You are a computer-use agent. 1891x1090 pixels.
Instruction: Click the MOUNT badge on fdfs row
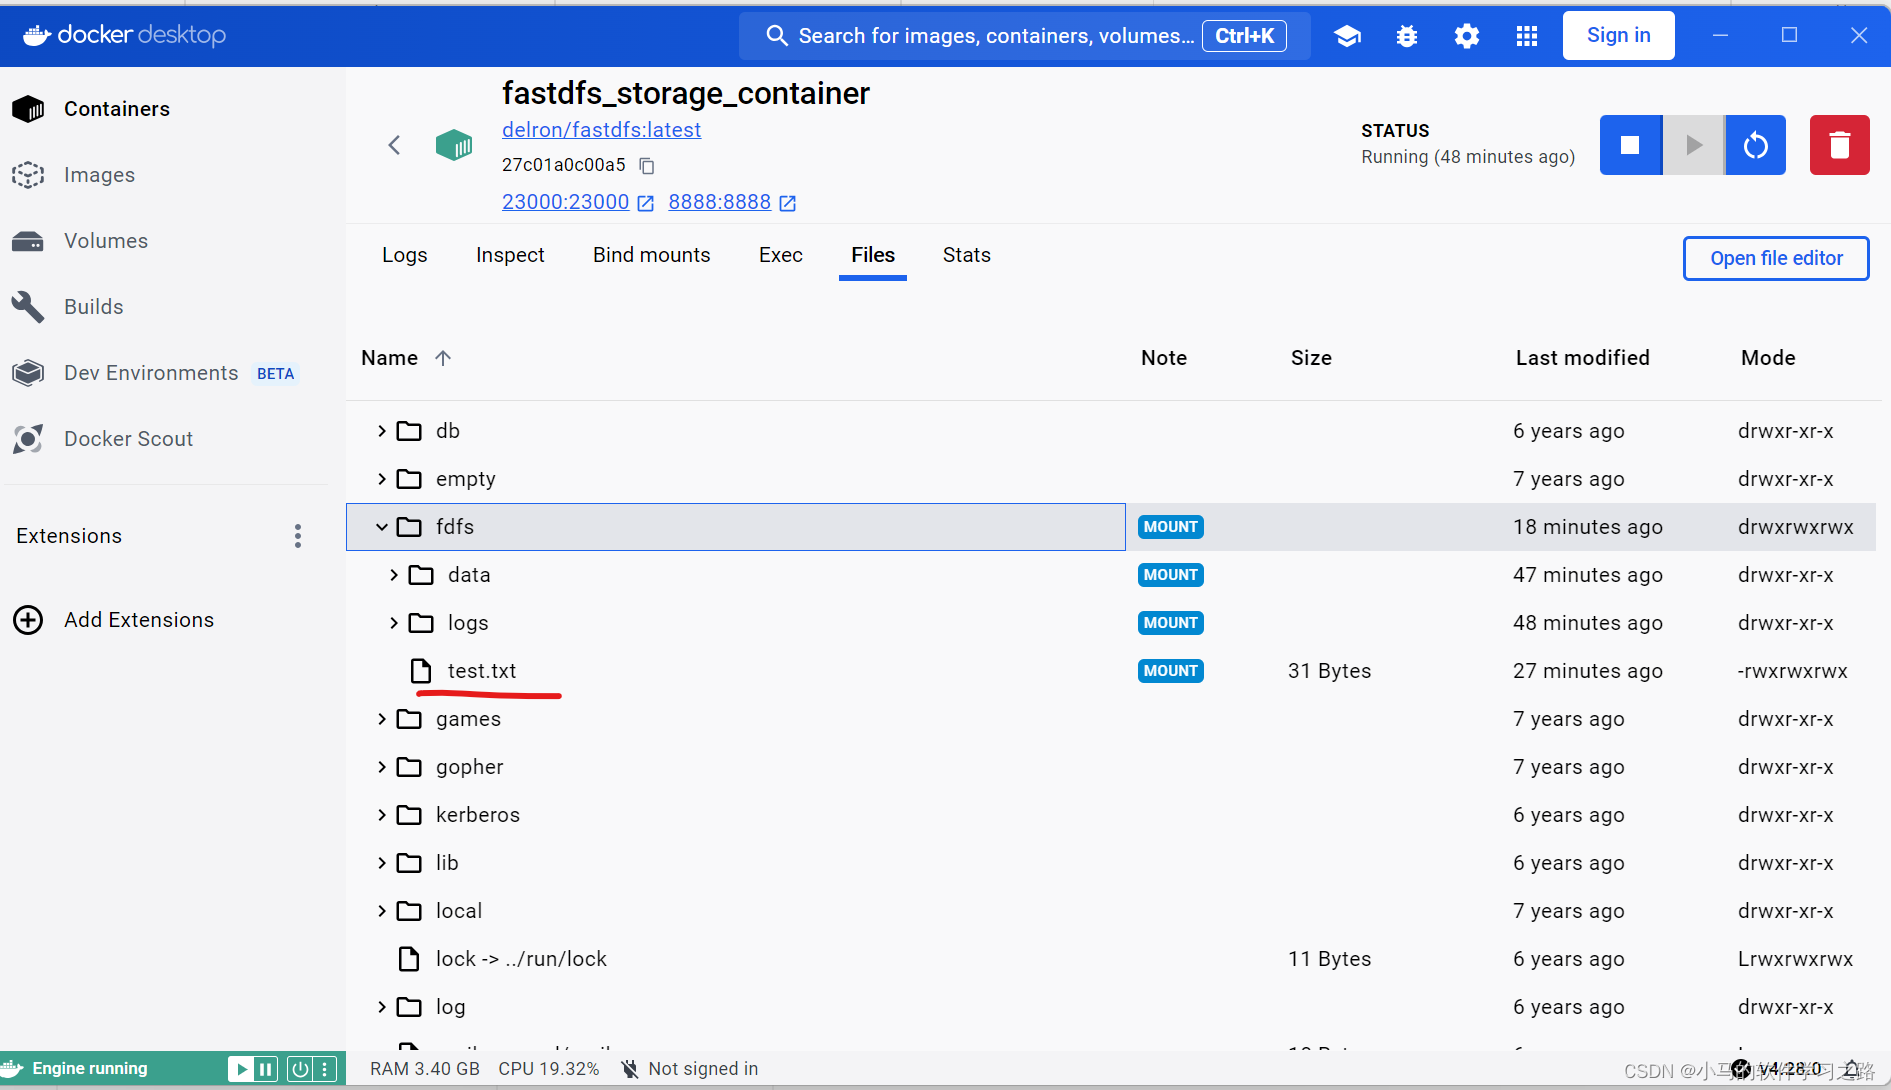[1170, 527]
